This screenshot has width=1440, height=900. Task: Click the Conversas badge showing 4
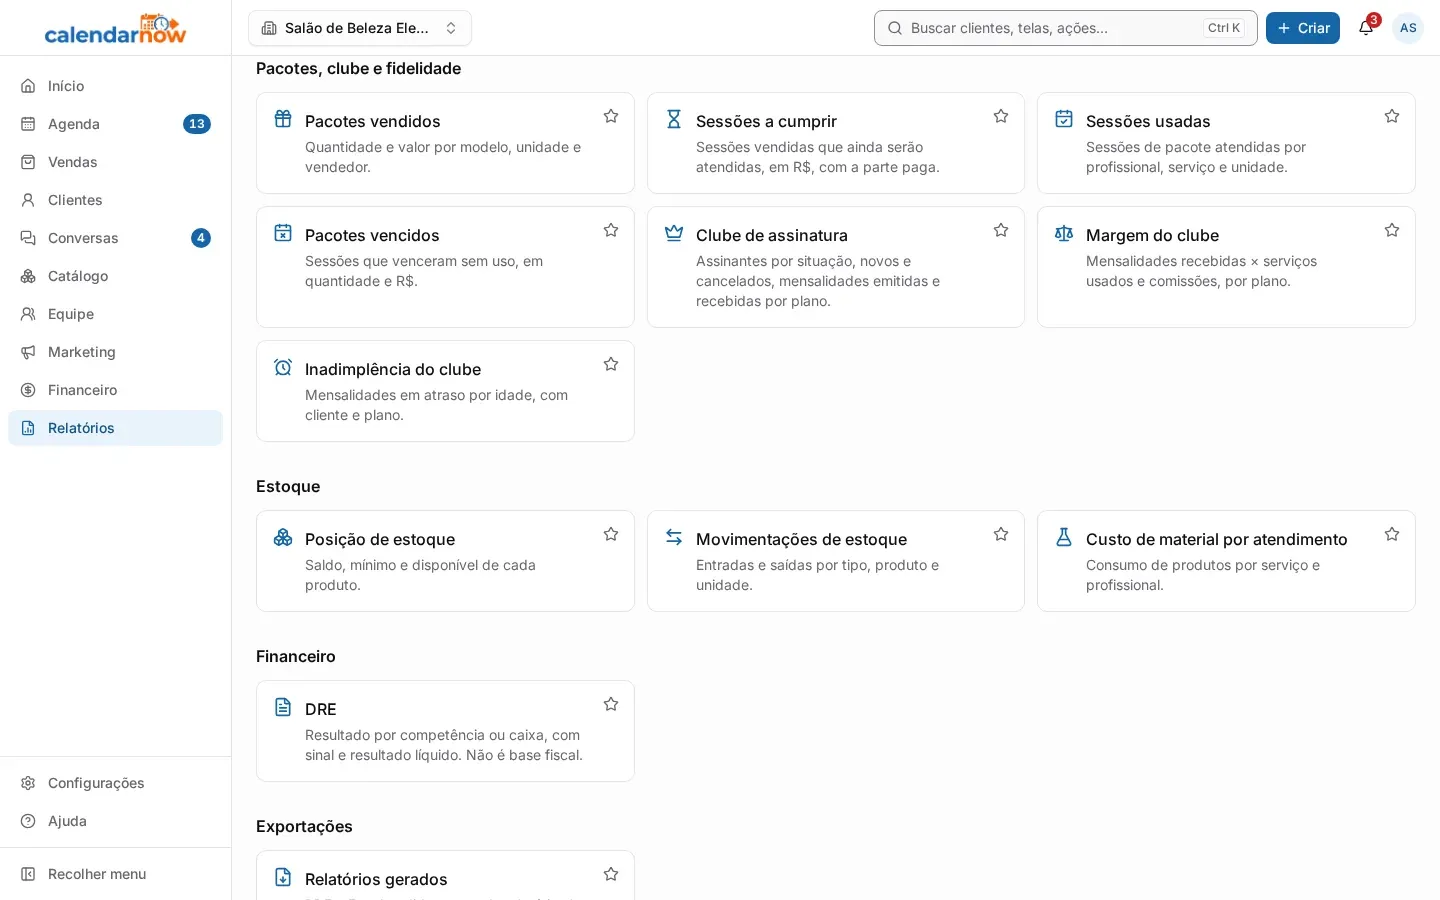201,238
